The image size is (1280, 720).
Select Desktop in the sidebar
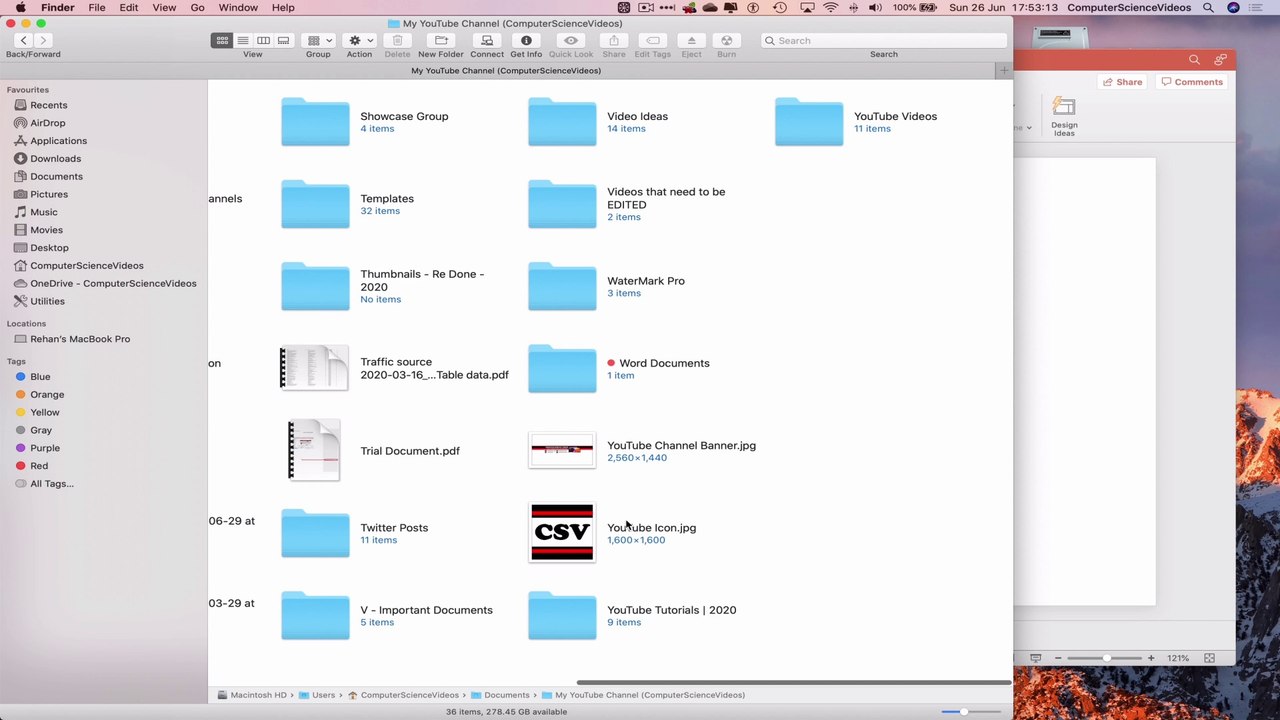pyautogui.click(x=49, y=248)
